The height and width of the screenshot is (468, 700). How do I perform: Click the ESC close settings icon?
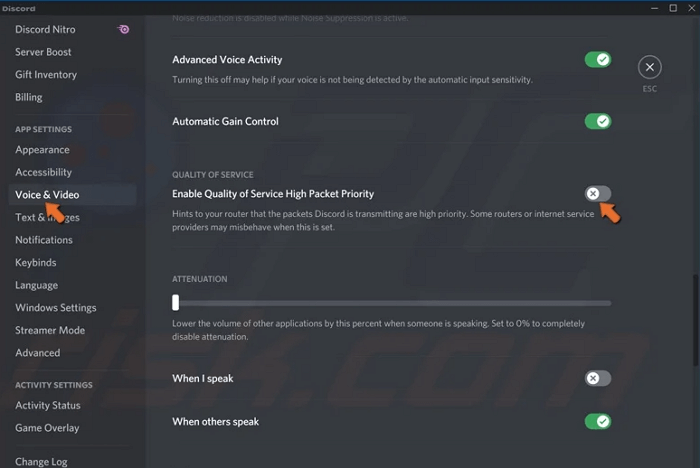(x=650, y=67)
